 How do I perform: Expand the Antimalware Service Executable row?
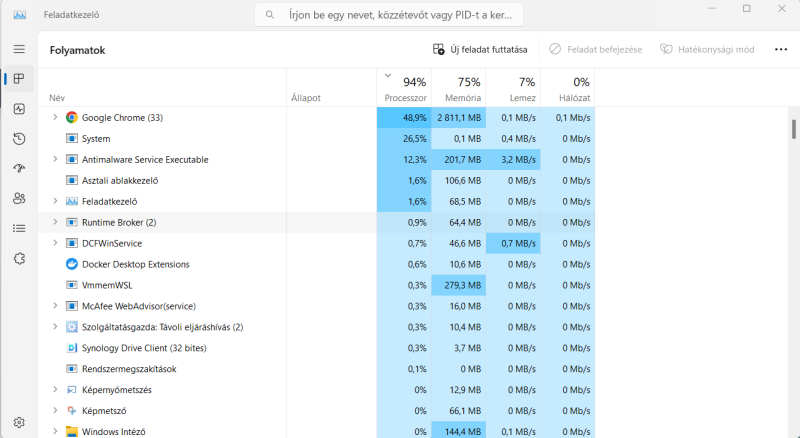coord(55,159)
